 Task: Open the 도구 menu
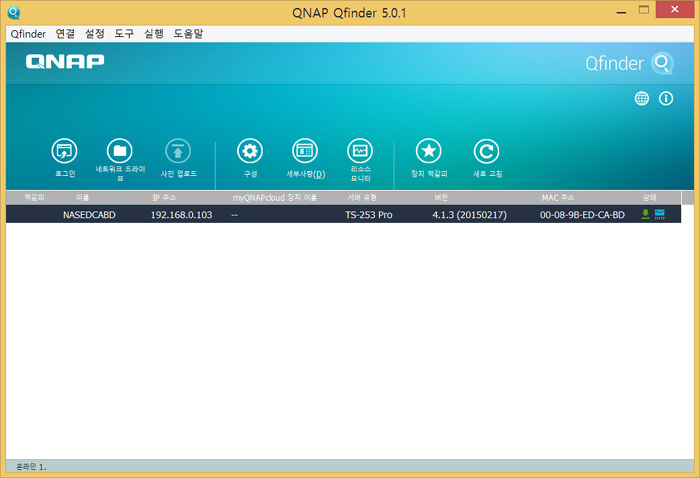click(124, 33)
